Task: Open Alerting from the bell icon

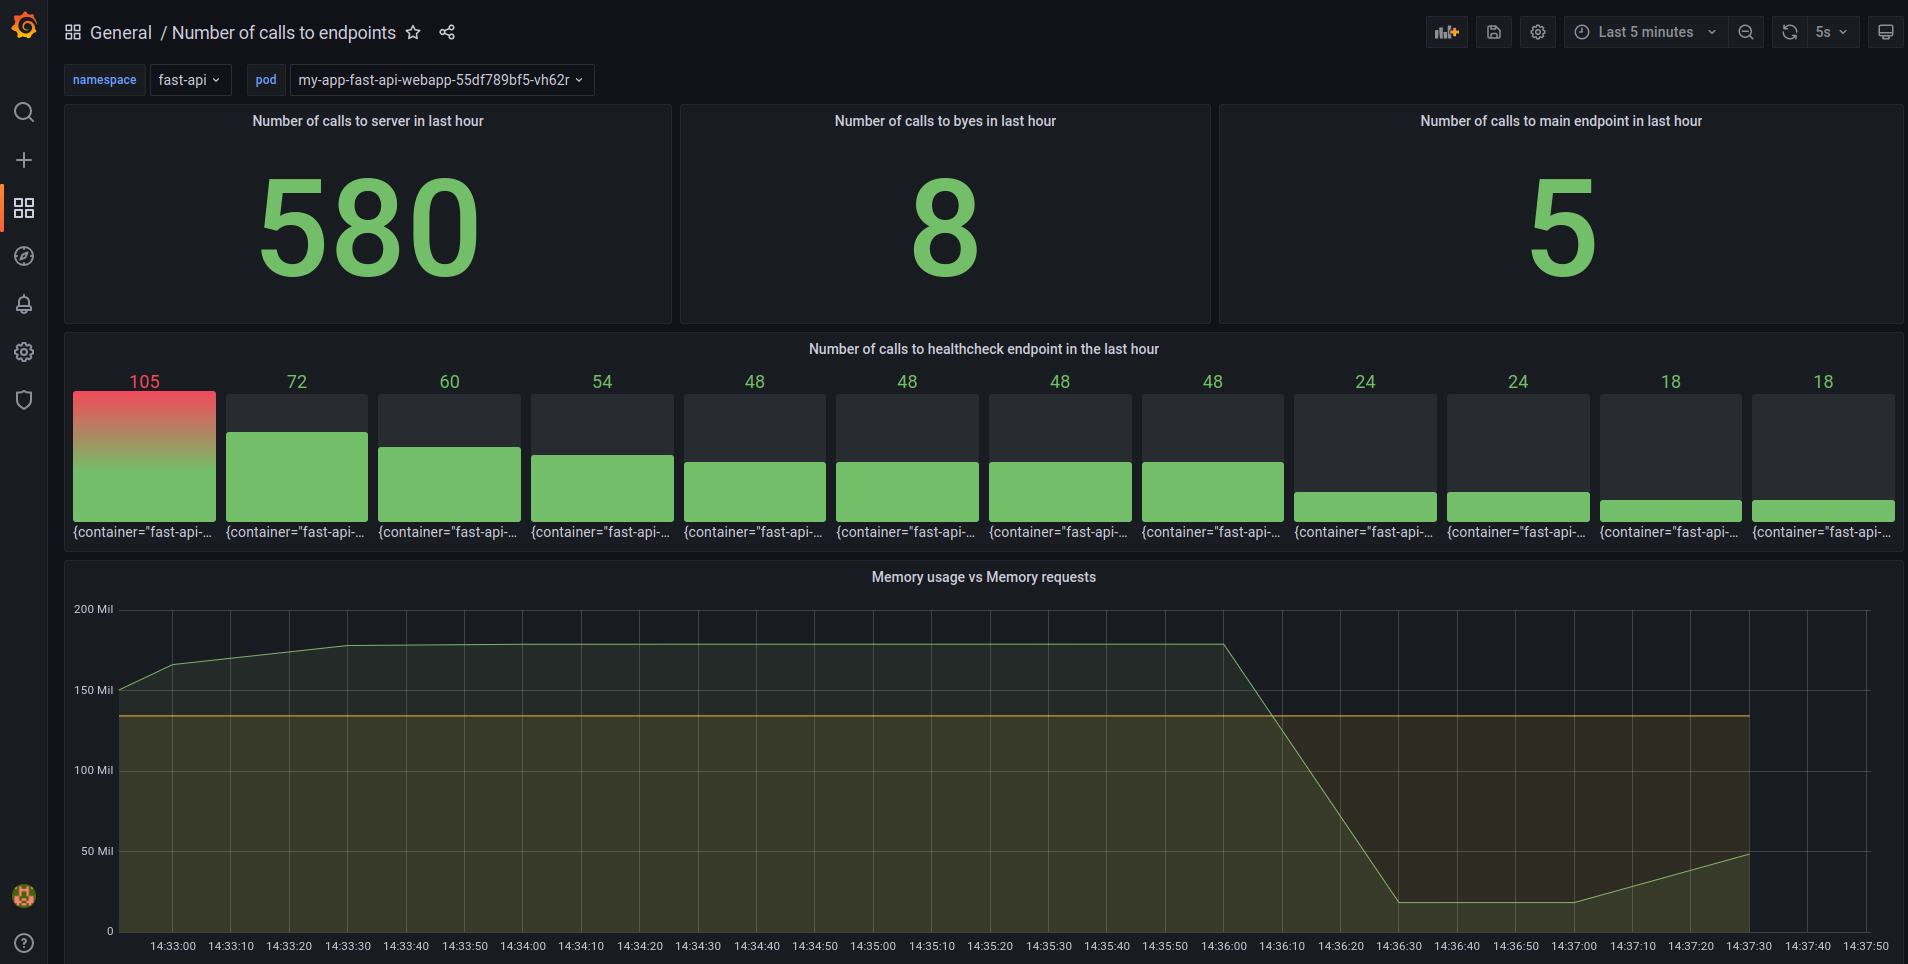Action: (24, 304)
